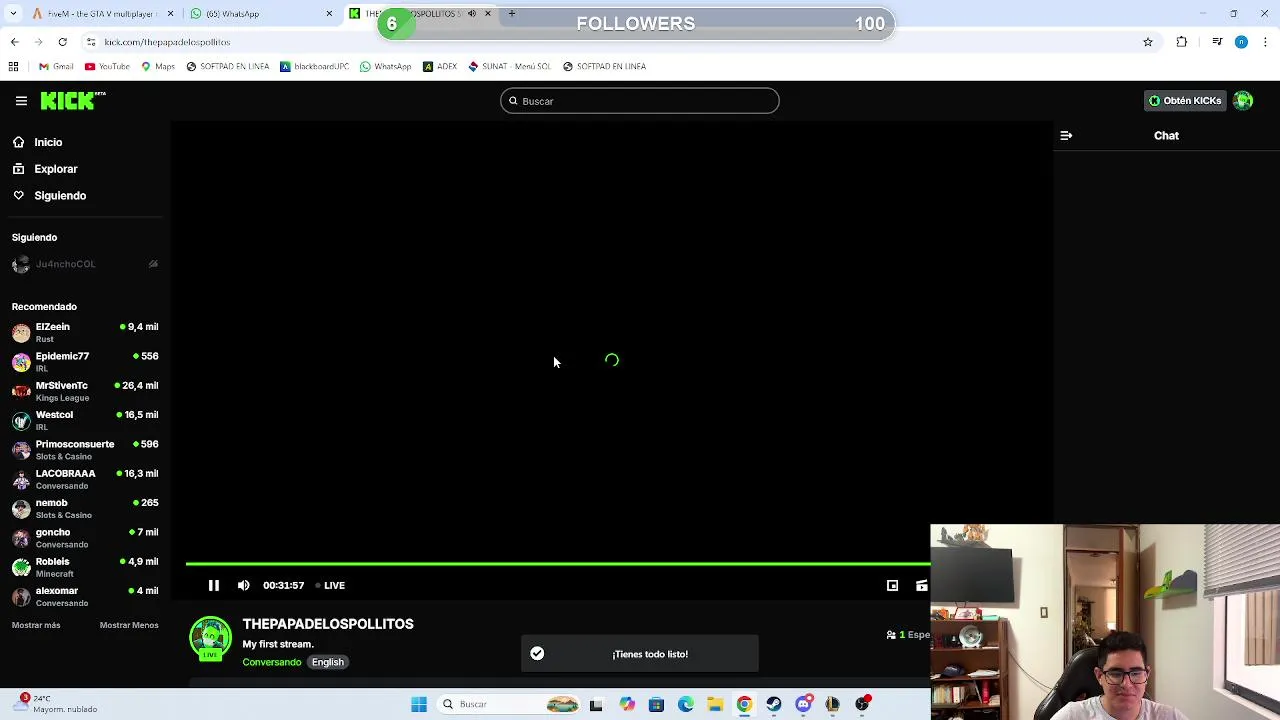The height and width of the screenshot is (720, 1280).
Task: Click the THEPAPADELOSPOLLITOS channel name
Action: click(328, 624)
